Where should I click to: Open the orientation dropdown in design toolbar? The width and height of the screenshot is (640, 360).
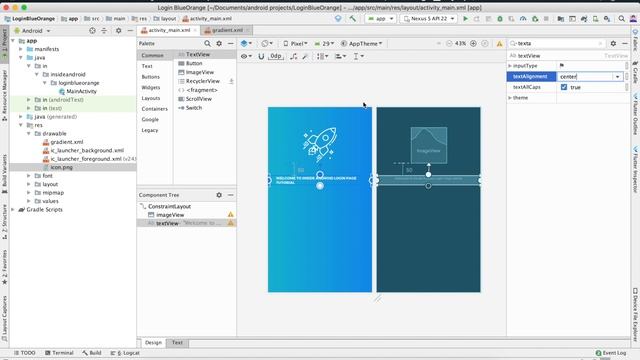pos(267,43)
